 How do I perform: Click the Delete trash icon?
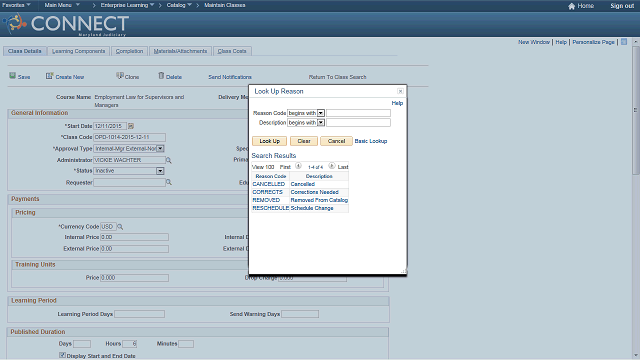point(161,76)
